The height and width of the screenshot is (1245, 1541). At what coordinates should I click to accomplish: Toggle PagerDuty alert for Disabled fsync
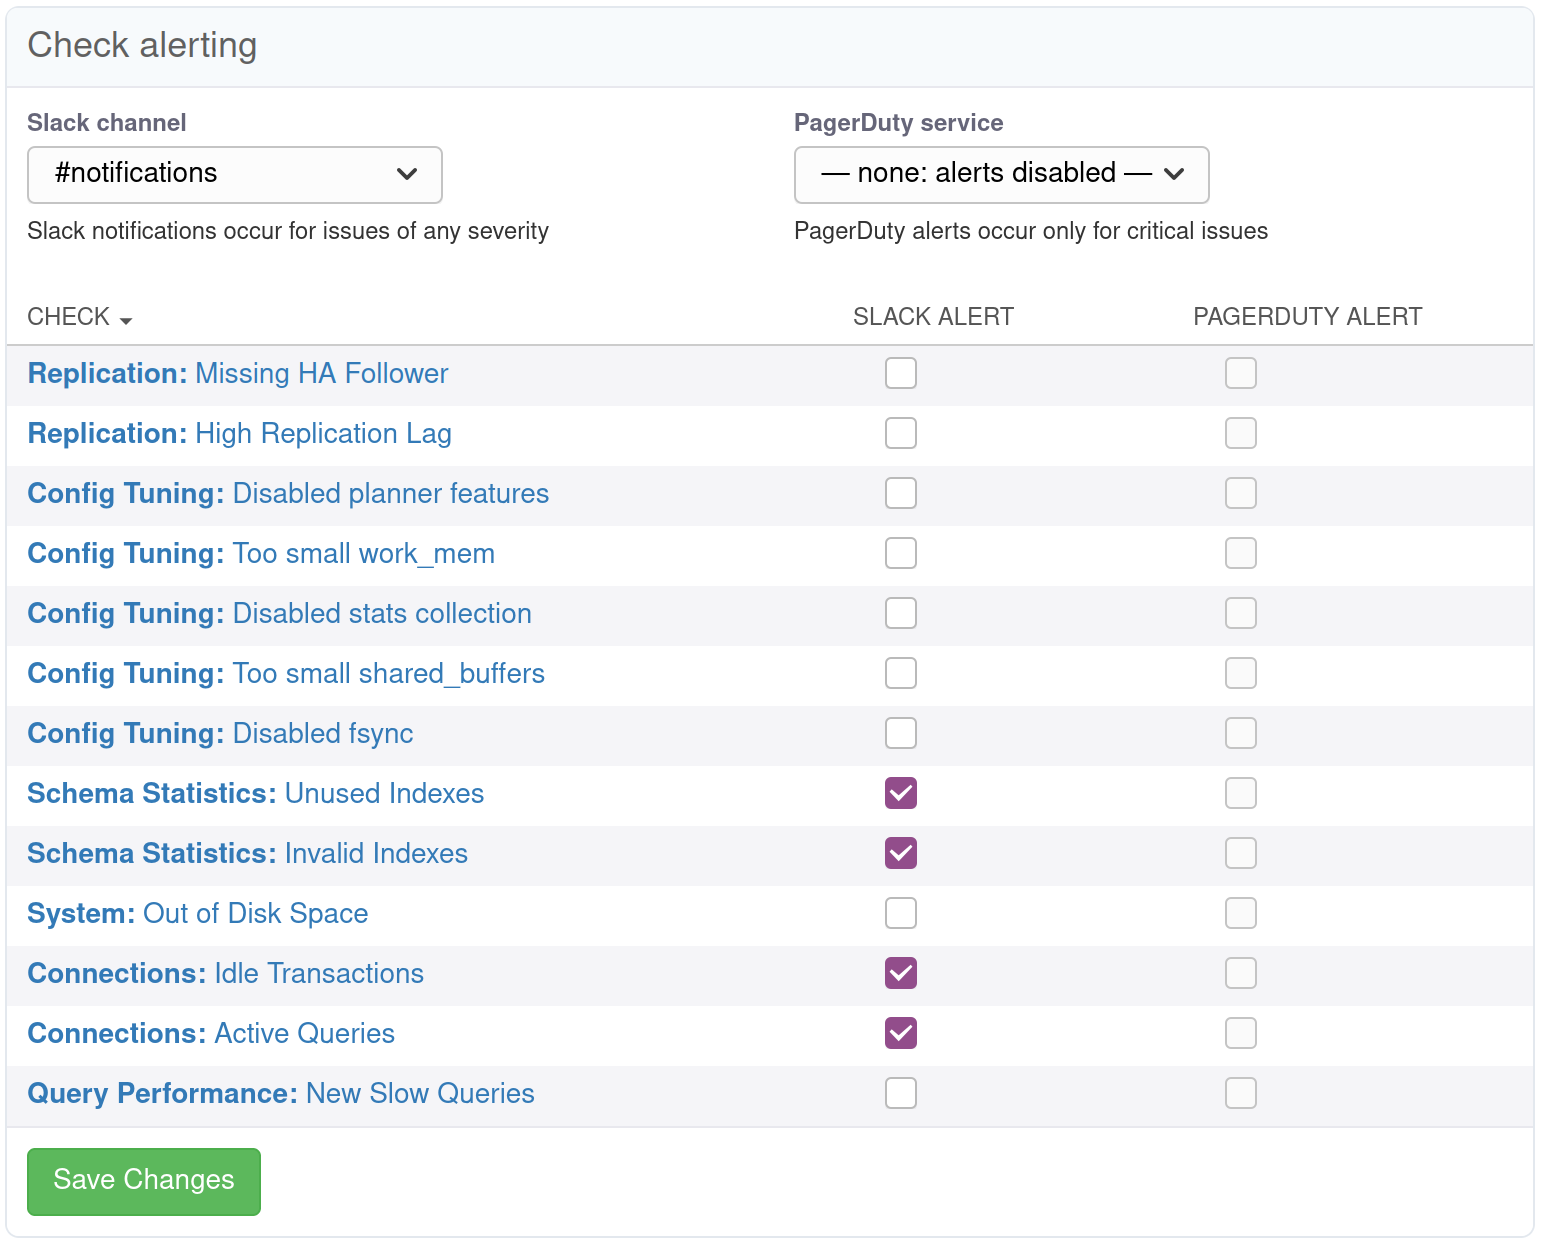[1241, 733]
